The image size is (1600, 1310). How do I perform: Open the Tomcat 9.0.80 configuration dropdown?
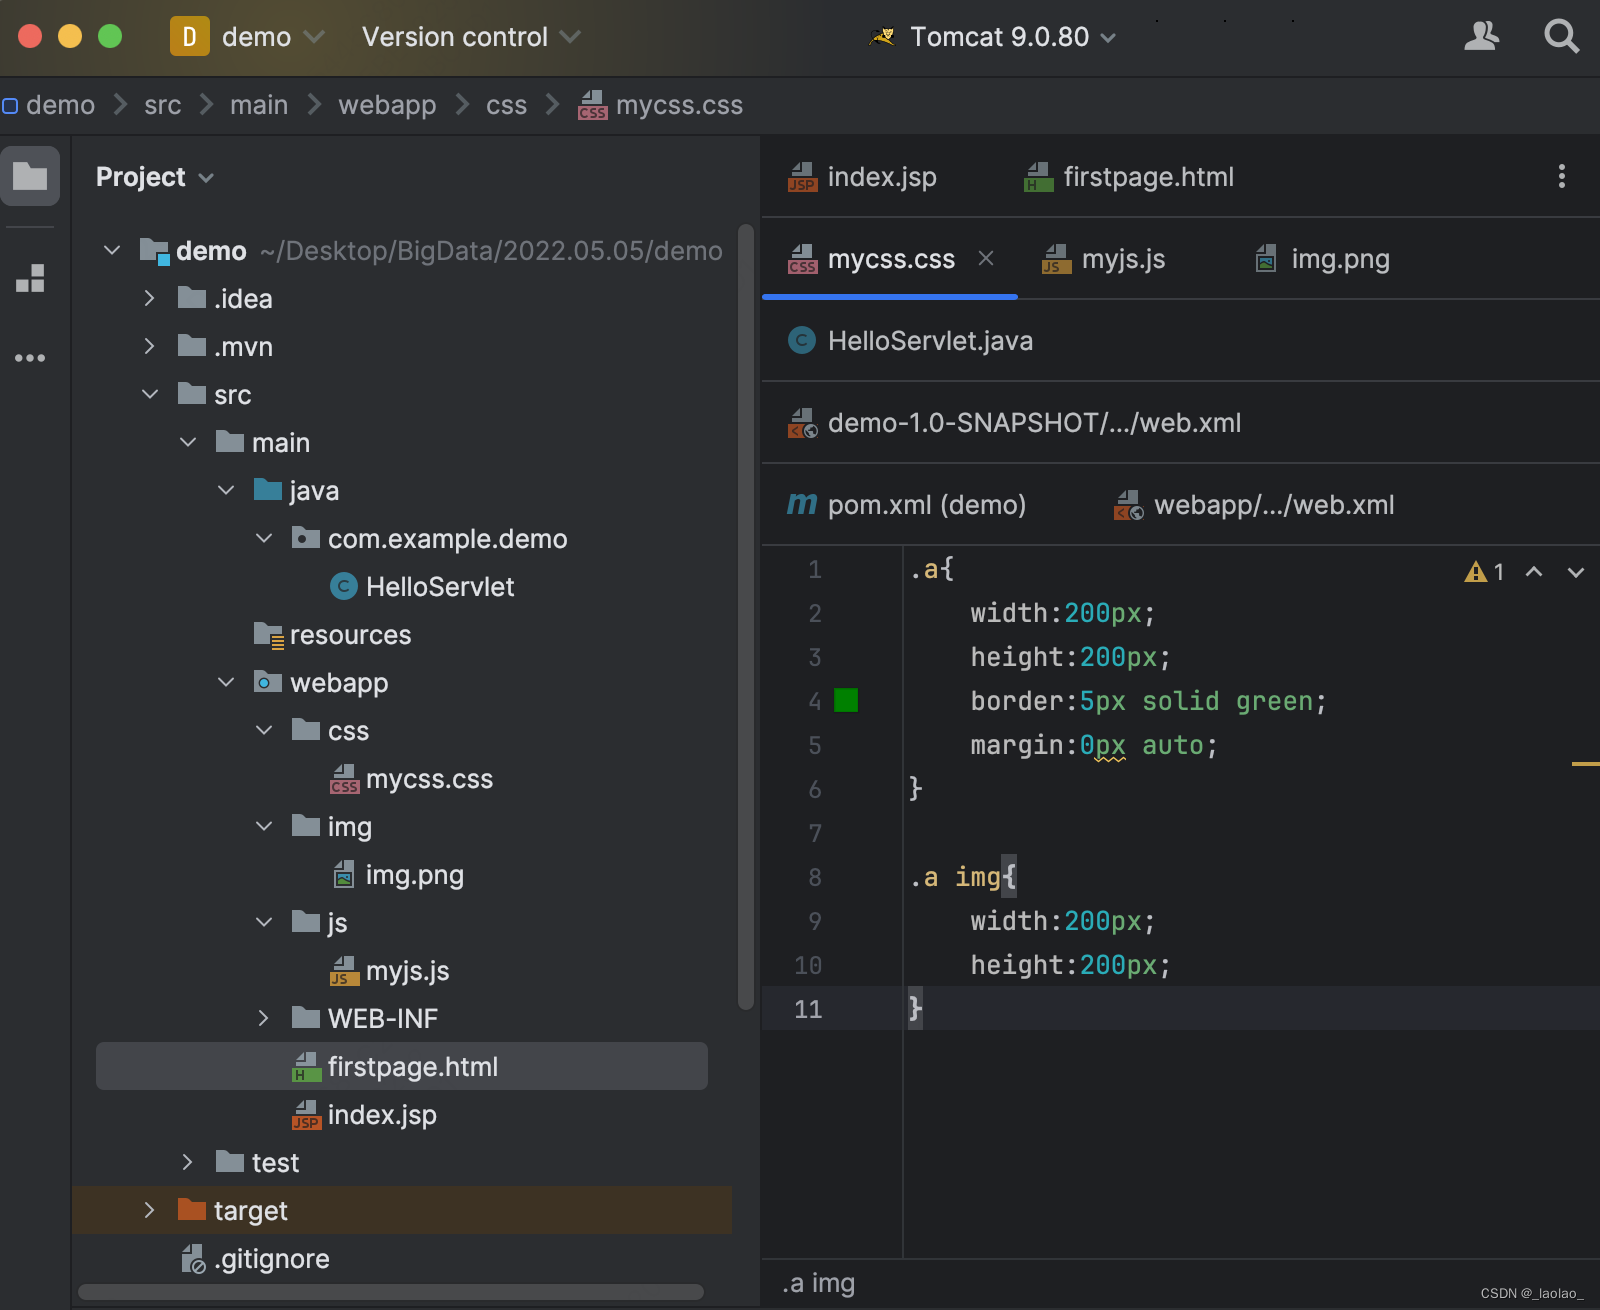(1012, 37)
